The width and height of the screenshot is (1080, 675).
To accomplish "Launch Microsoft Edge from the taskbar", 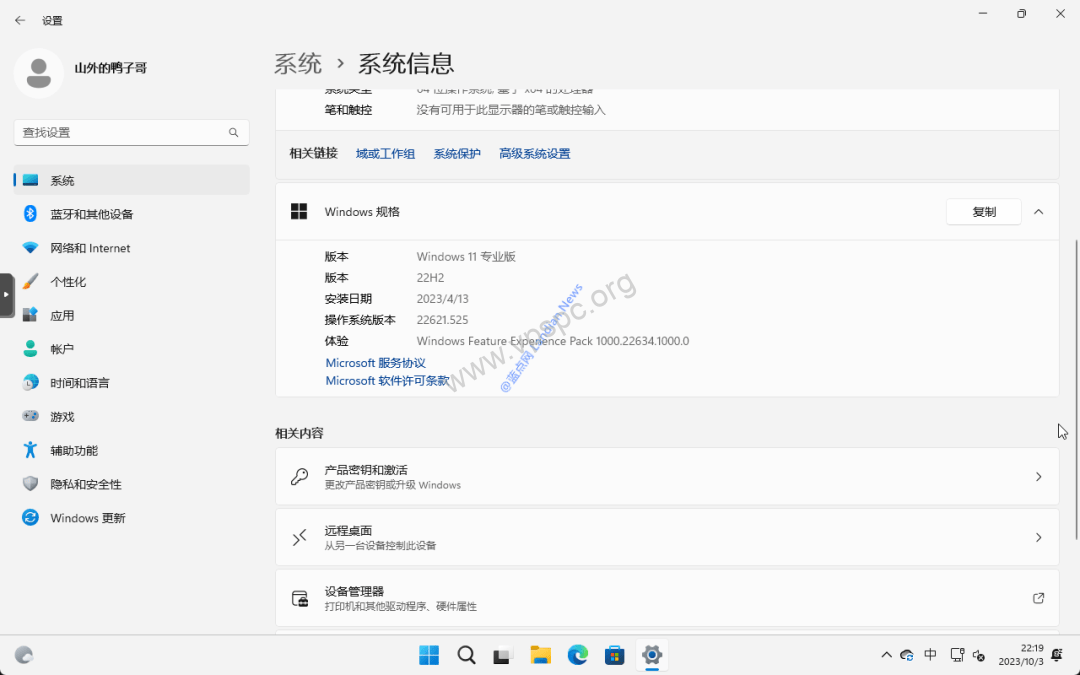I will [x=578, y=655].
